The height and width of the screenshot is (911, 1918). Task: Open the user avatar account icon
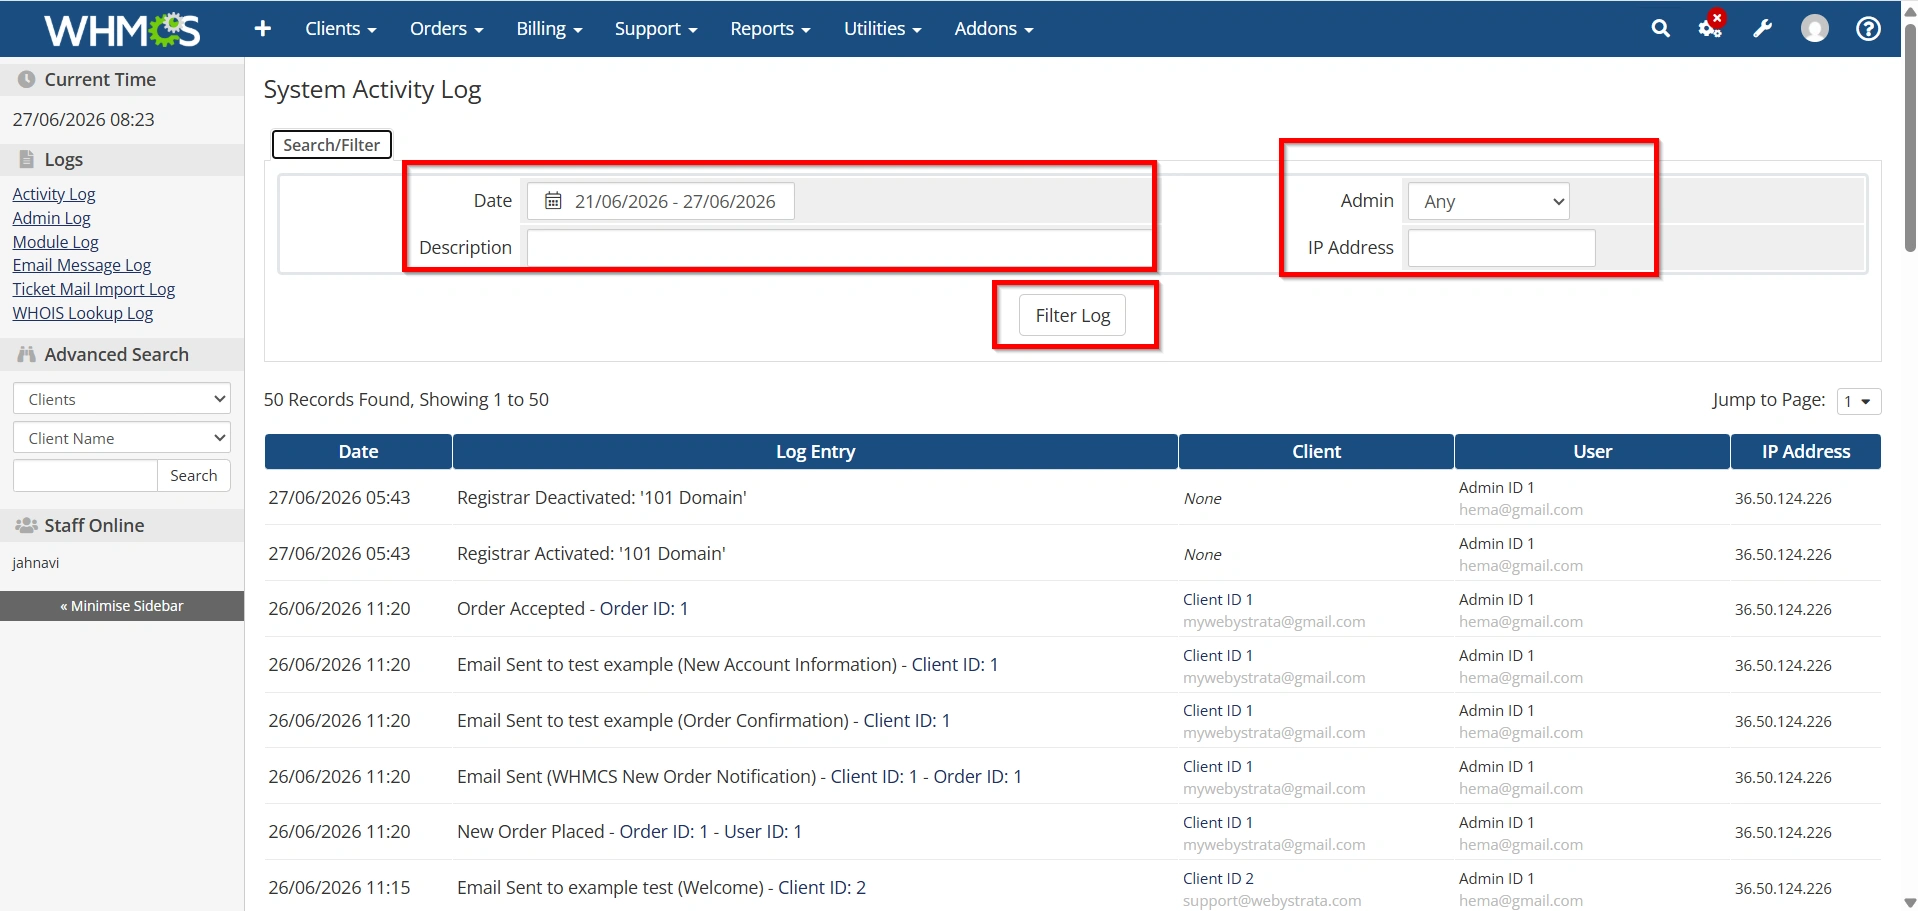pos(1815,29)
